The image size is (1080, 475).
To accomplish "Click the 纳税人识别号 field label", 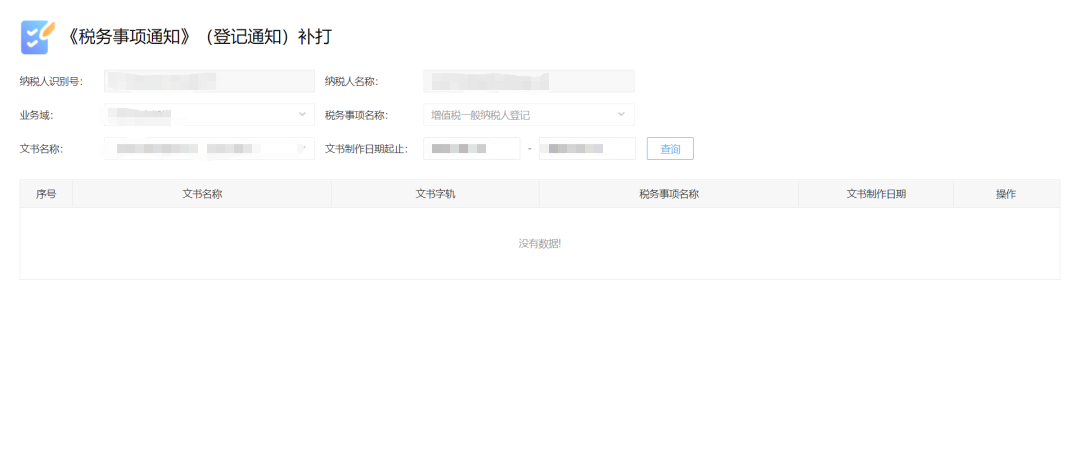I will (x=51, y=81).
